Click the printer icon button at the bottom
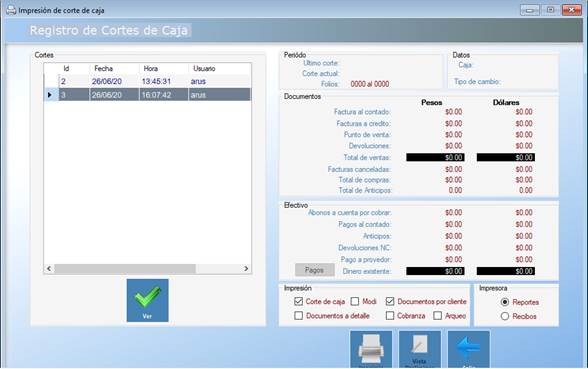 pyautogui.click(x=371, y=349)
